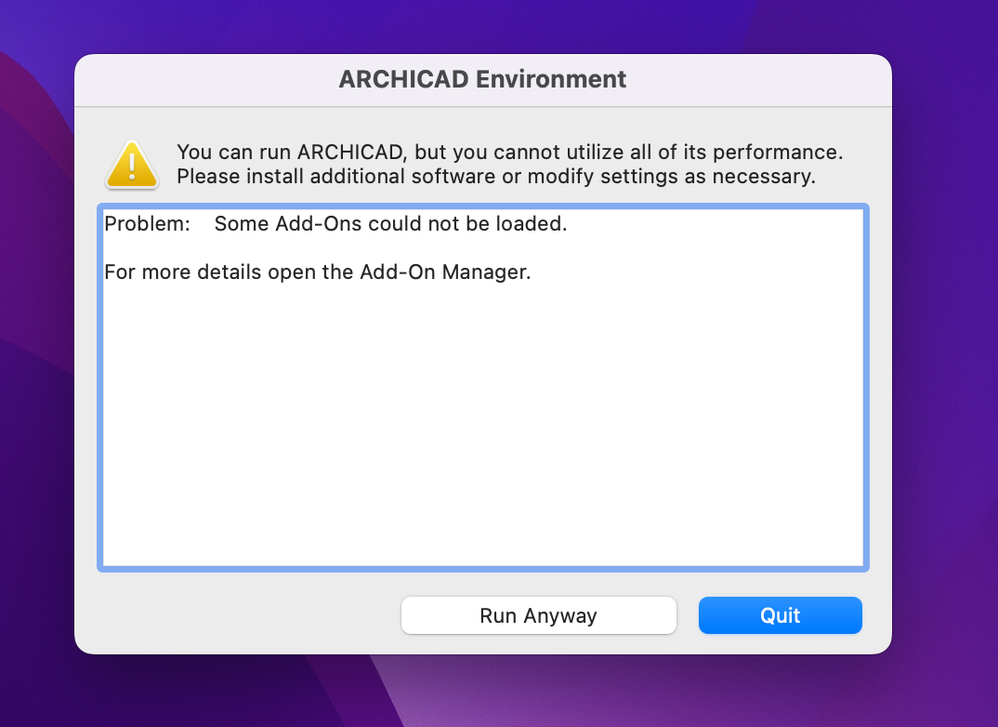Image resolution: width=998 pixels, height=727 pixels.
Task: Click the empty gray area left of Run Anyway
Action: pyautogui.click(x=240, y=615)
